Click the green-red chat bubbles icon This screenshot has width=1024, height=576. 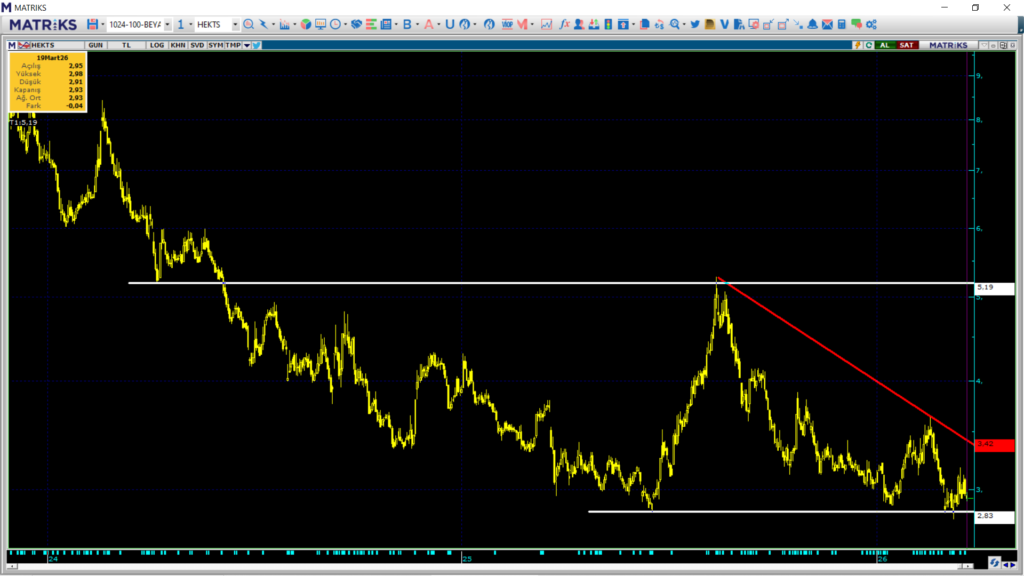(856, 24)
